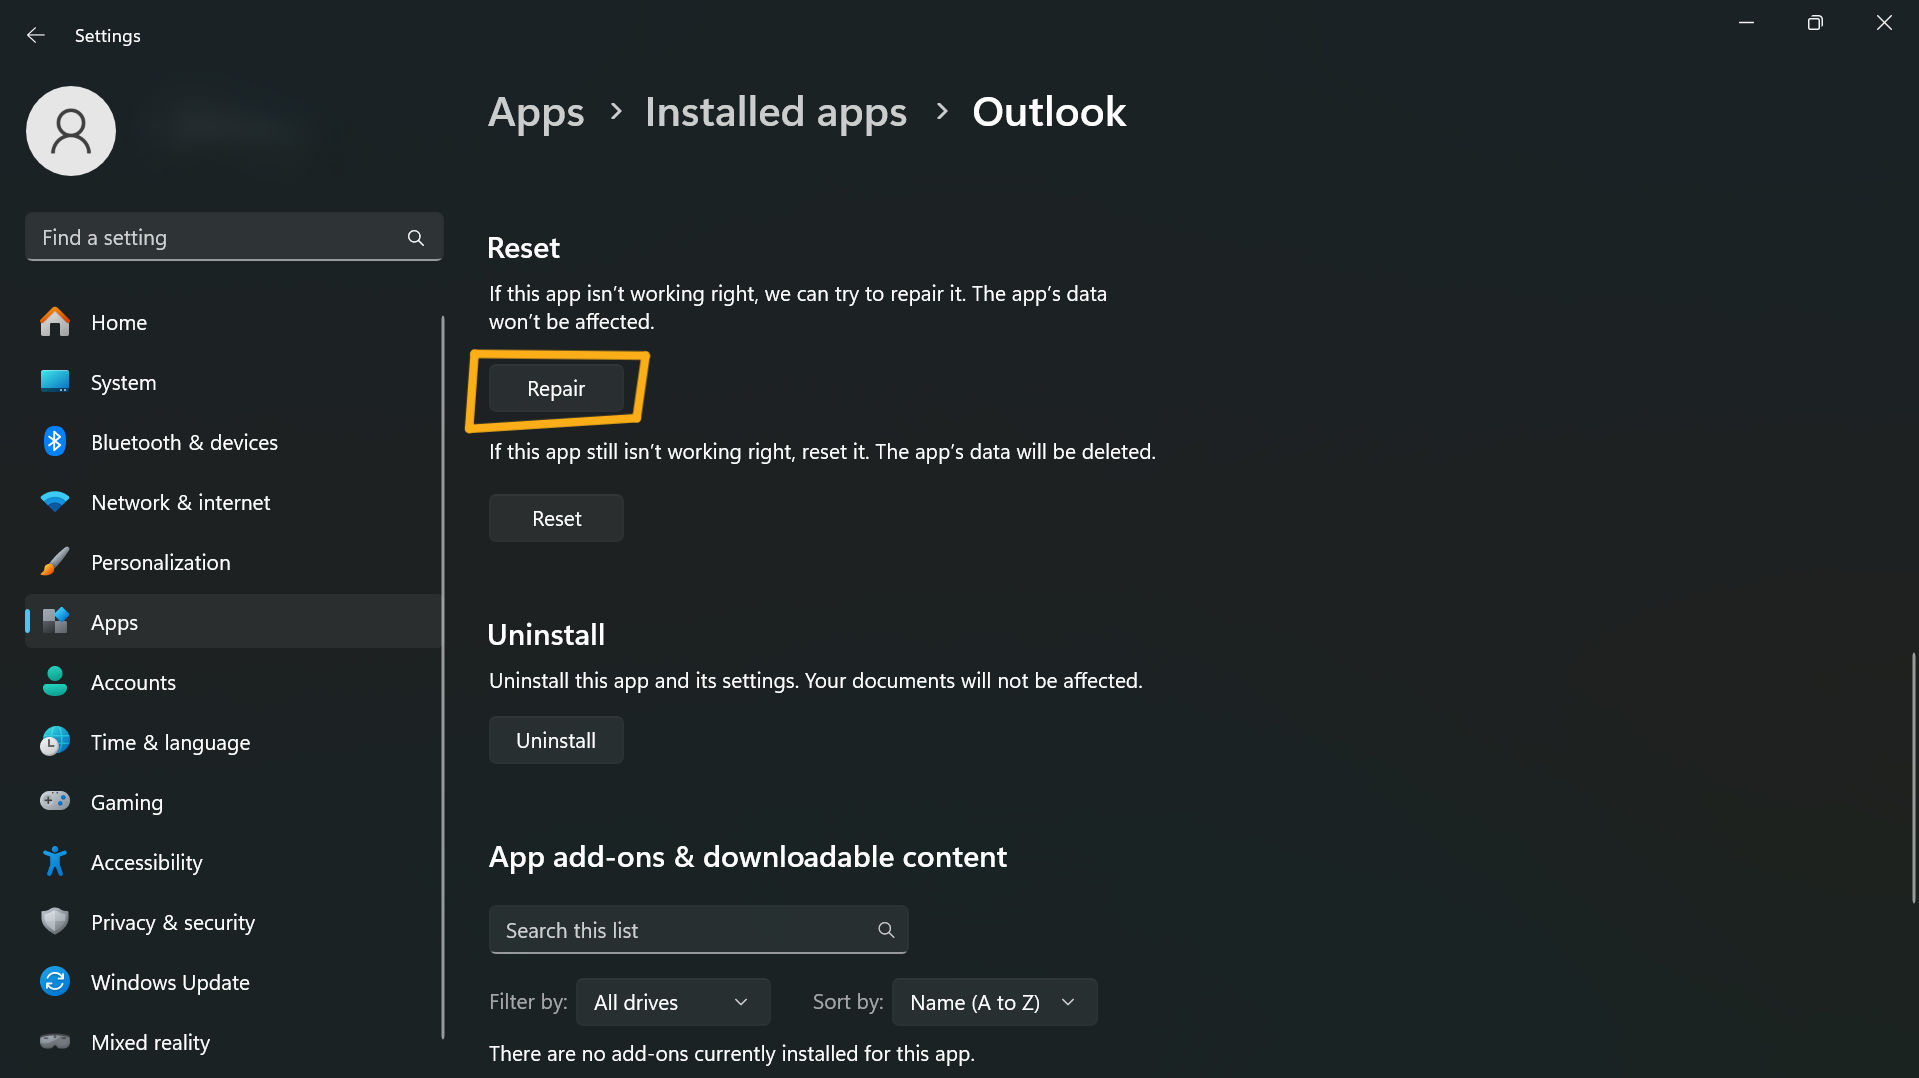Screen dimensions: 1919x1078
Task: Open Windows Update
Action: tap(233, 982)
